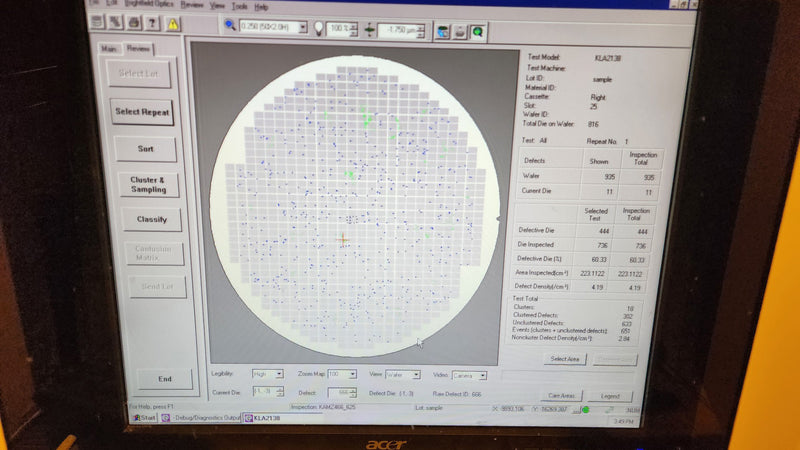This screenshot has height=450, width=800.
Task: Adjust the -1.750 µm focus stepper
Action: pyautogui.click(x=420, y=31)
